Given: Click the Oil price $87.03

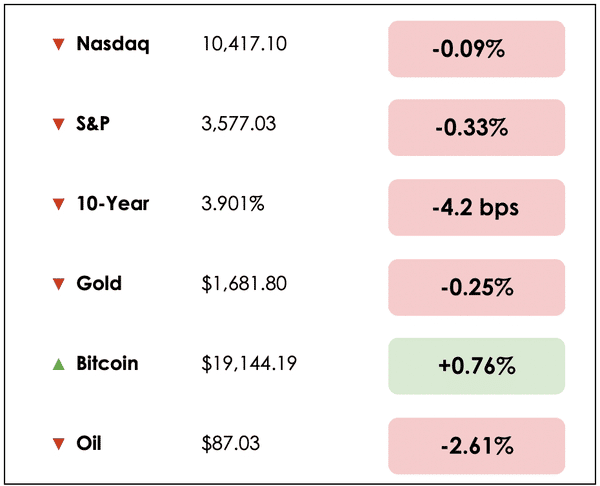Looking at the screenshot, I should point(228,443).
